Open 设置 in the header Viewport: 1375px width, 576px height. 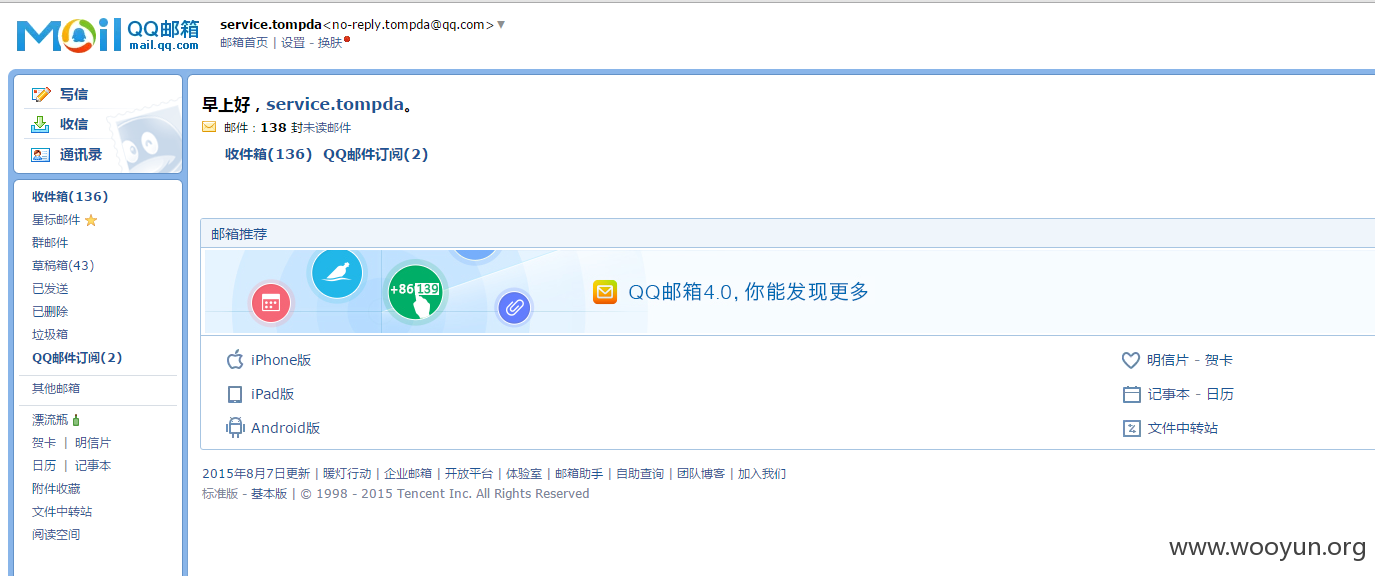click(x=293, y=43)
